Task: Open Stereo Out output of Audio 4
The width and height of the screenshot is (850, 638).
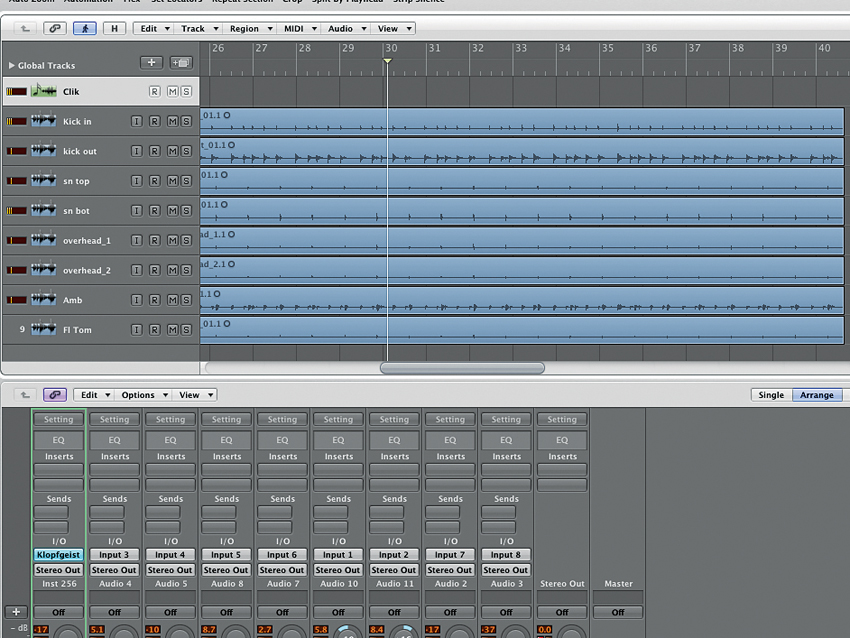Action: (114, 570)
